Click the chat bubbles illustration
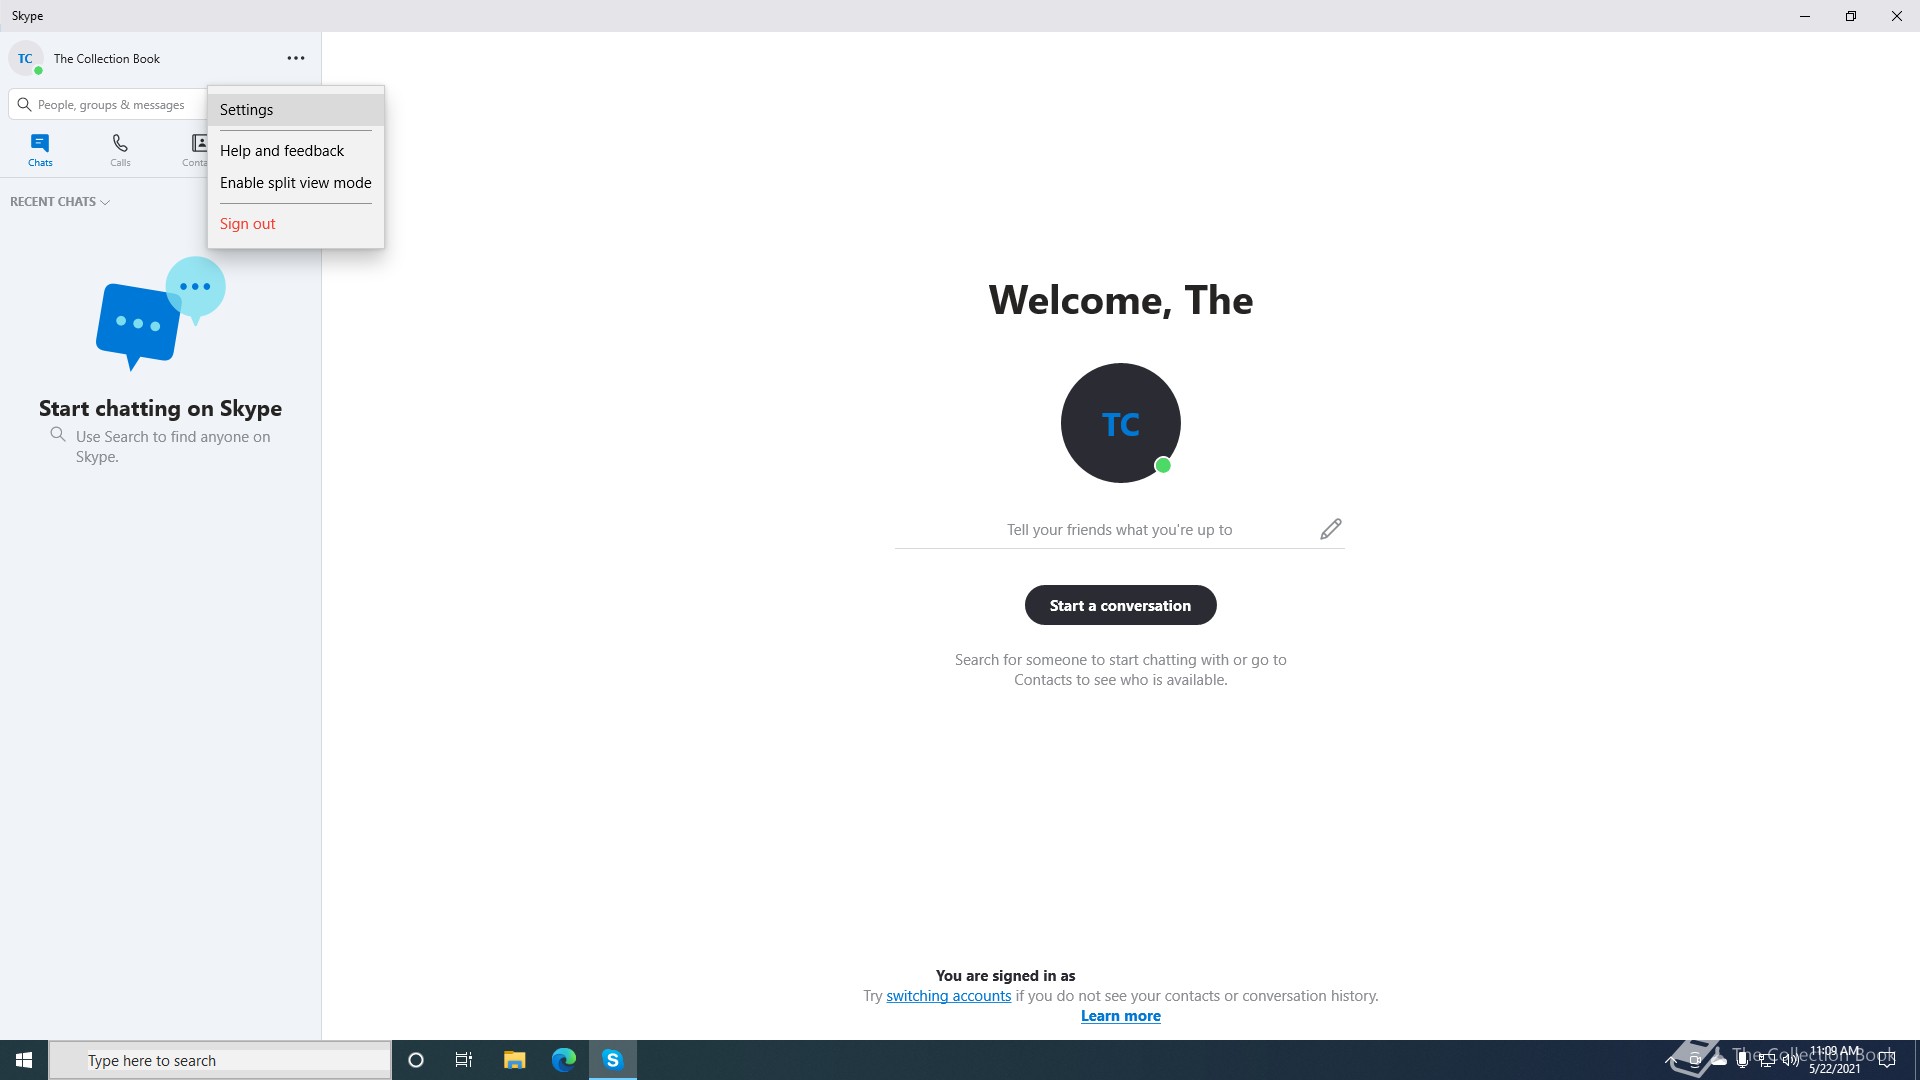 click(x=161, y=314)
